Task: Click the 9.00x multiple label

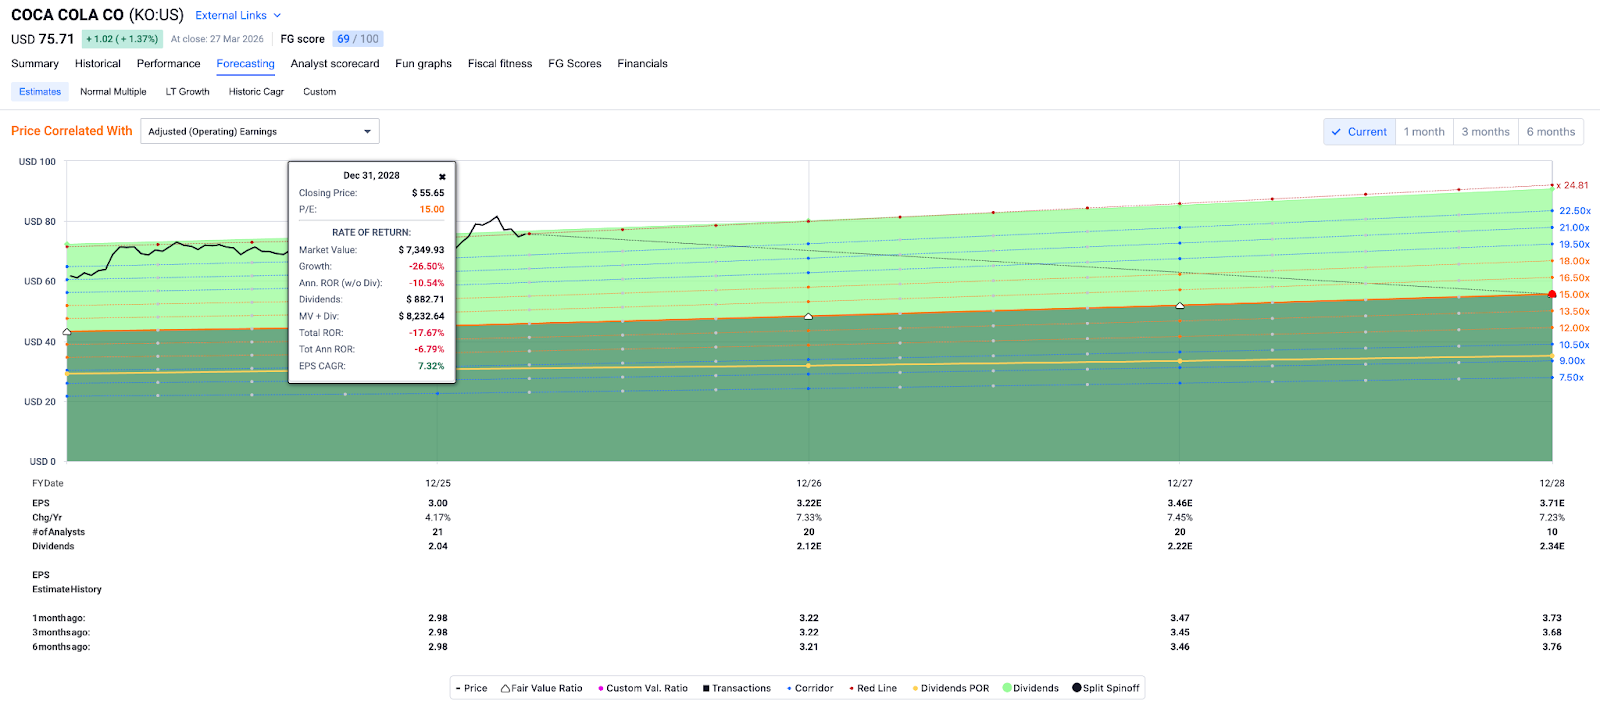Action: pyautogui.click(x=1572, y=361)
